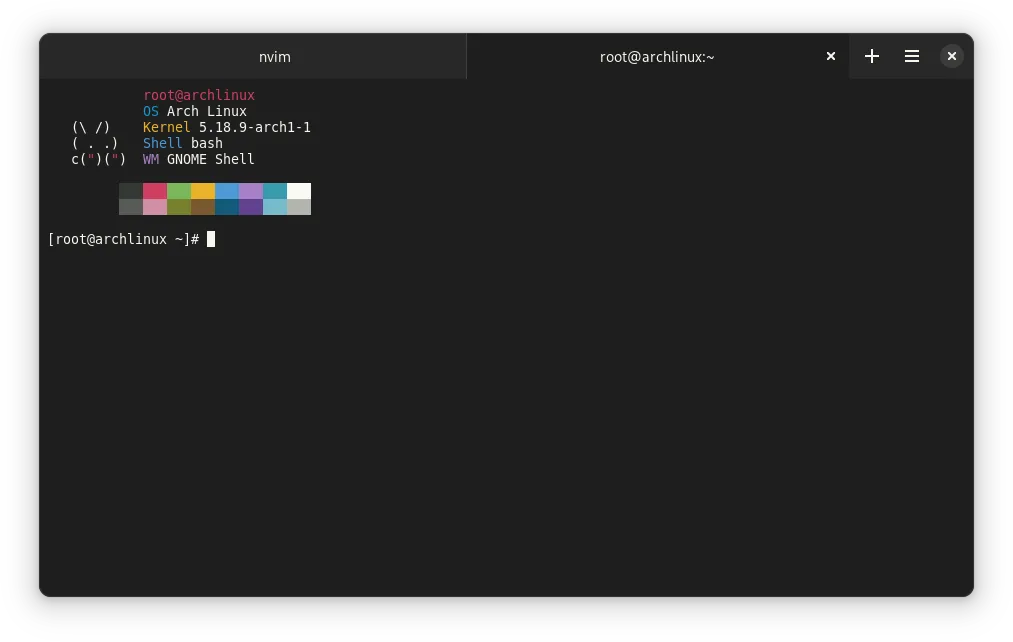Click the yellow swatch in top row
The image size is (1013, 642).
pos(203,191)
